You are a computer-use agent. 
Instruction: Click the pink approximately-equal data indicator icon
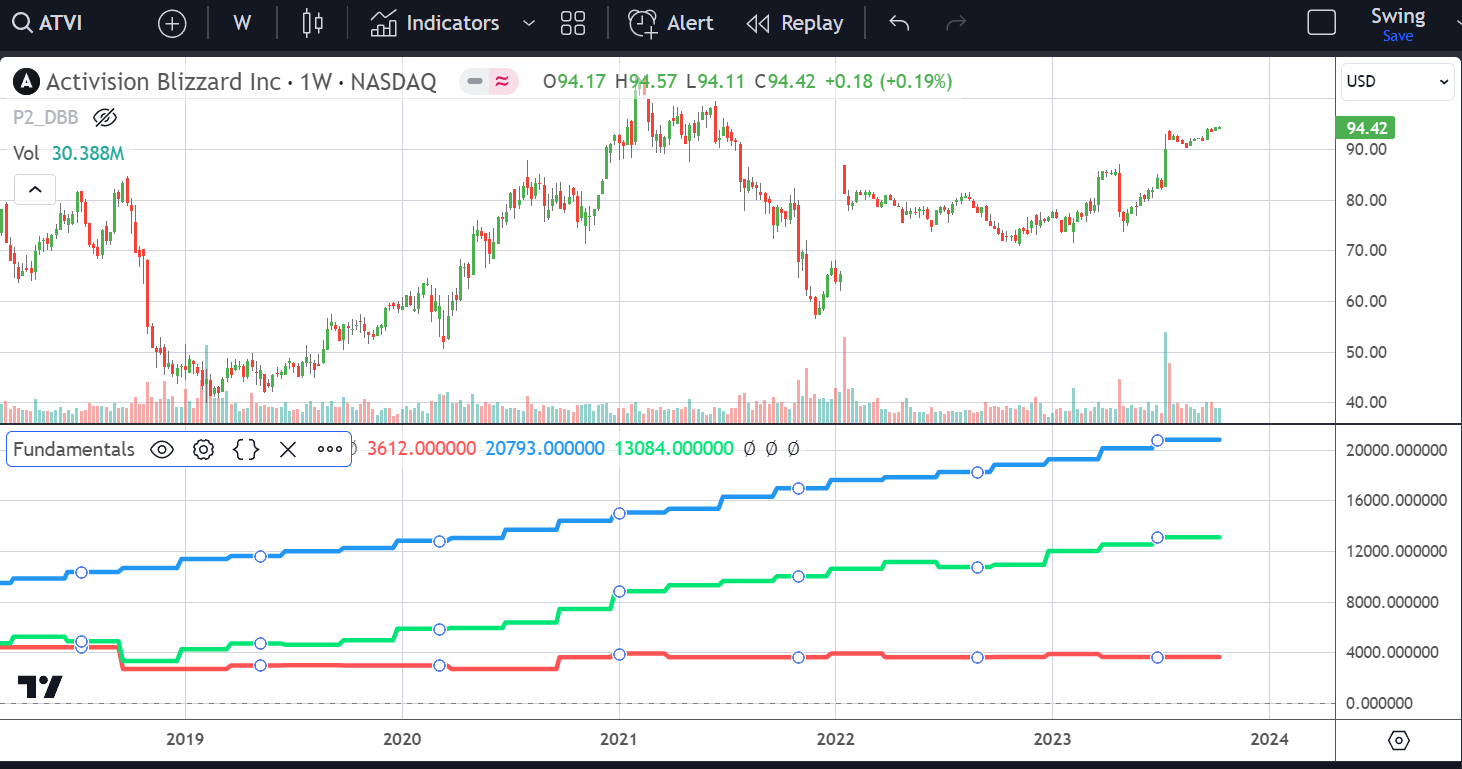[502, 81]
